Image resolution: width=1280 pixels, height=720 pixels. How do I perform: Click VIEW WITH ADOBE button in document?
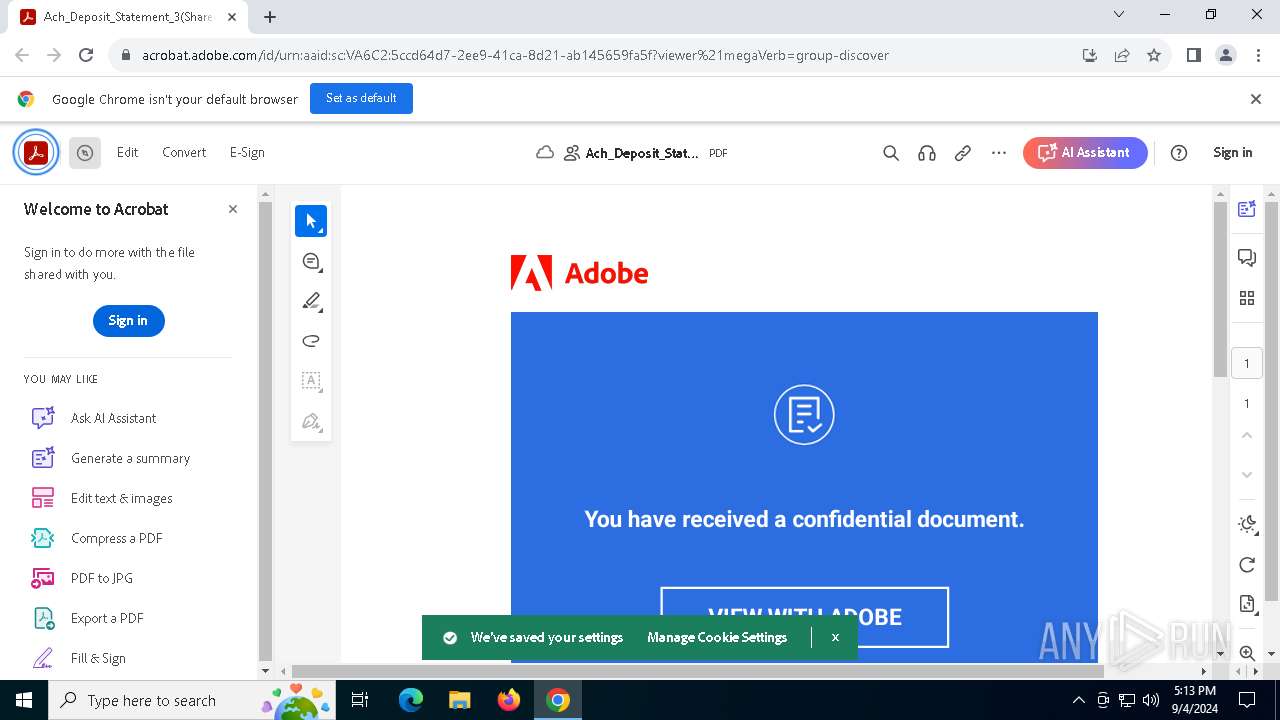click(x=805, y=617)
